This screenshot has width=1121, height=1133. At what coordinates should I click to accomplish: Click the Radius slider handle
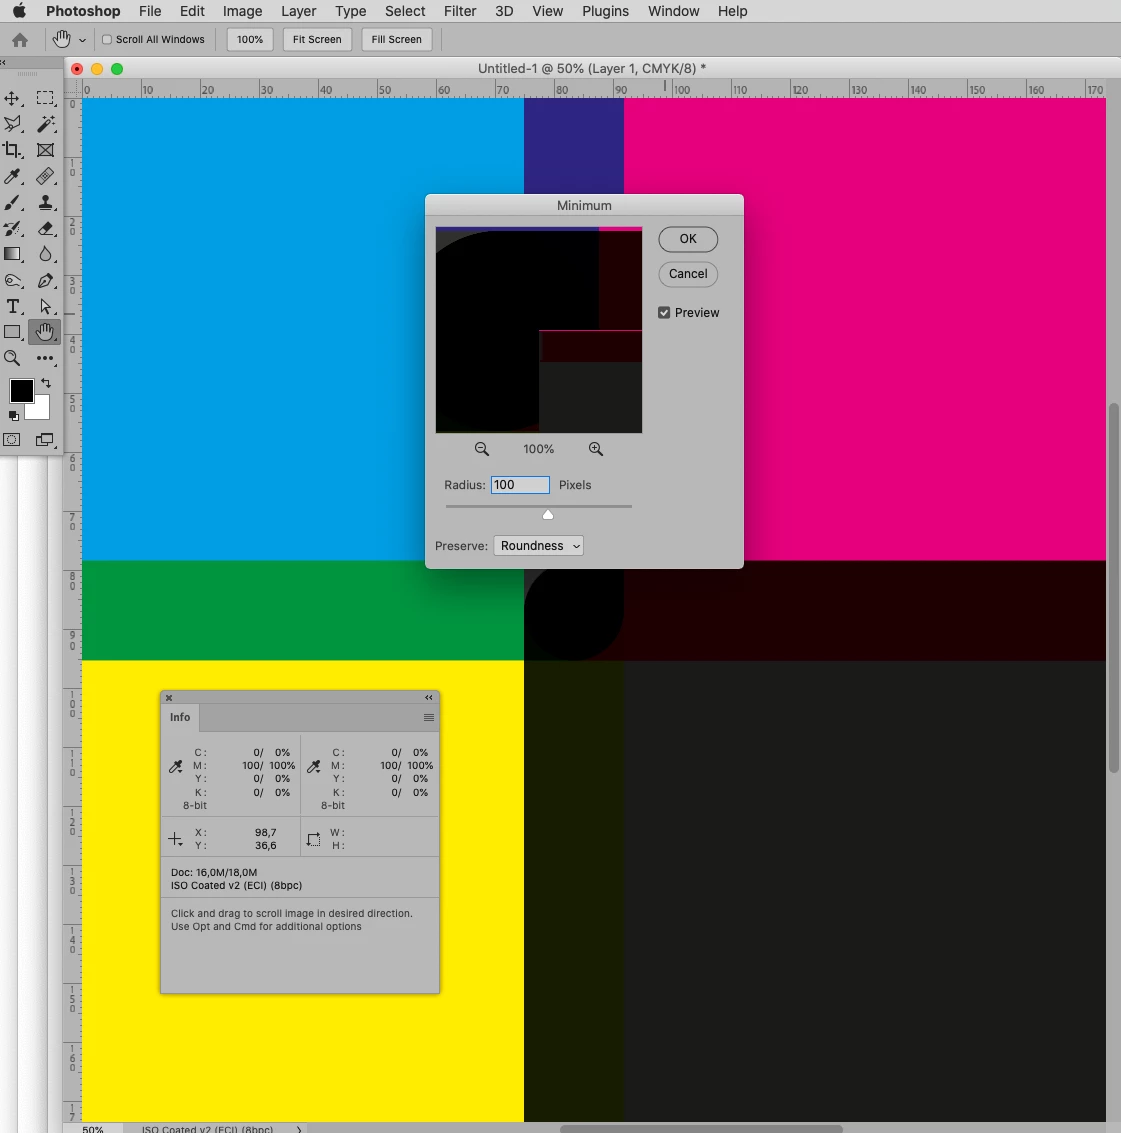pos(548,514)
